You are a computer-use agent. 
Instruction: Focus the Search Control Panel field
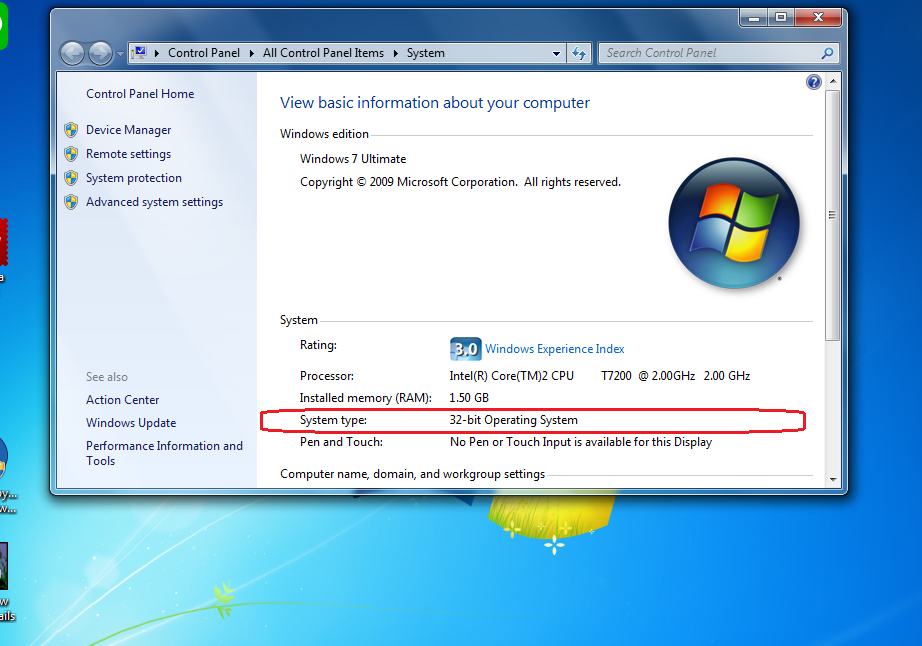coord(709,53)
